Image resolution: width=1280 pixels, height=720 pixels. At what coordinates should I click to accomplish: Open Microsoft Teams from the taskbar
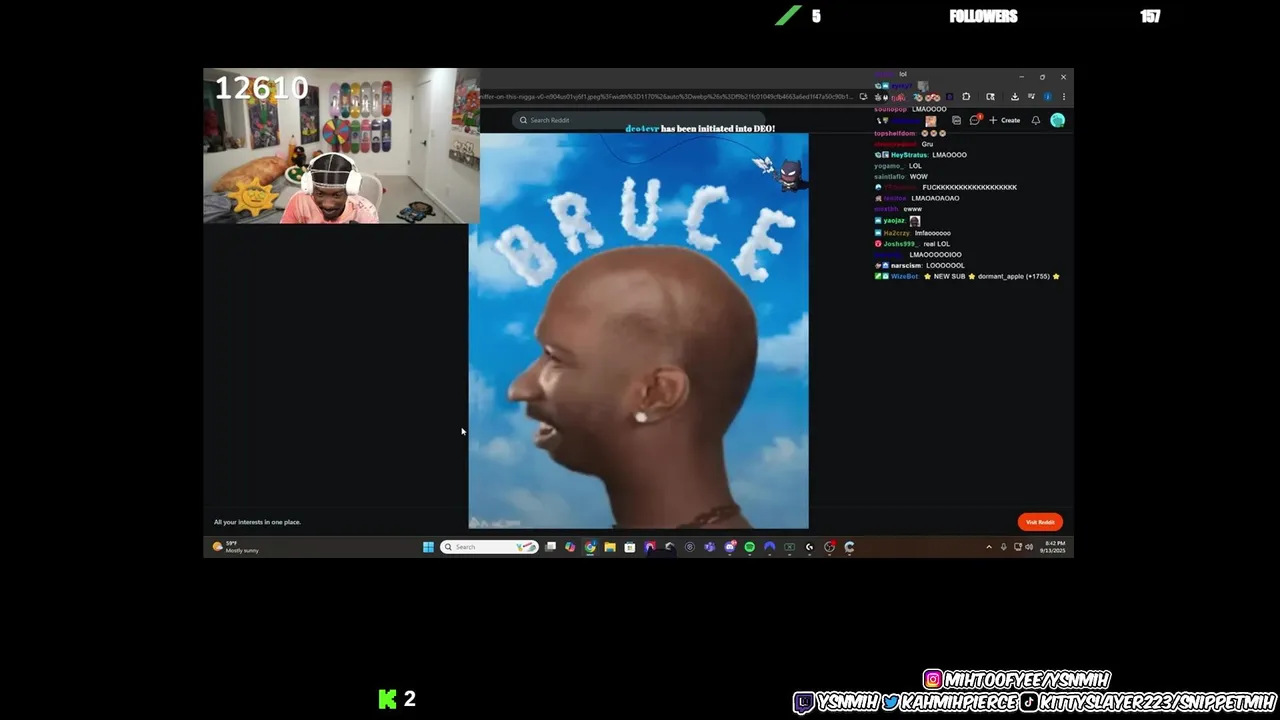pos(710,547)
